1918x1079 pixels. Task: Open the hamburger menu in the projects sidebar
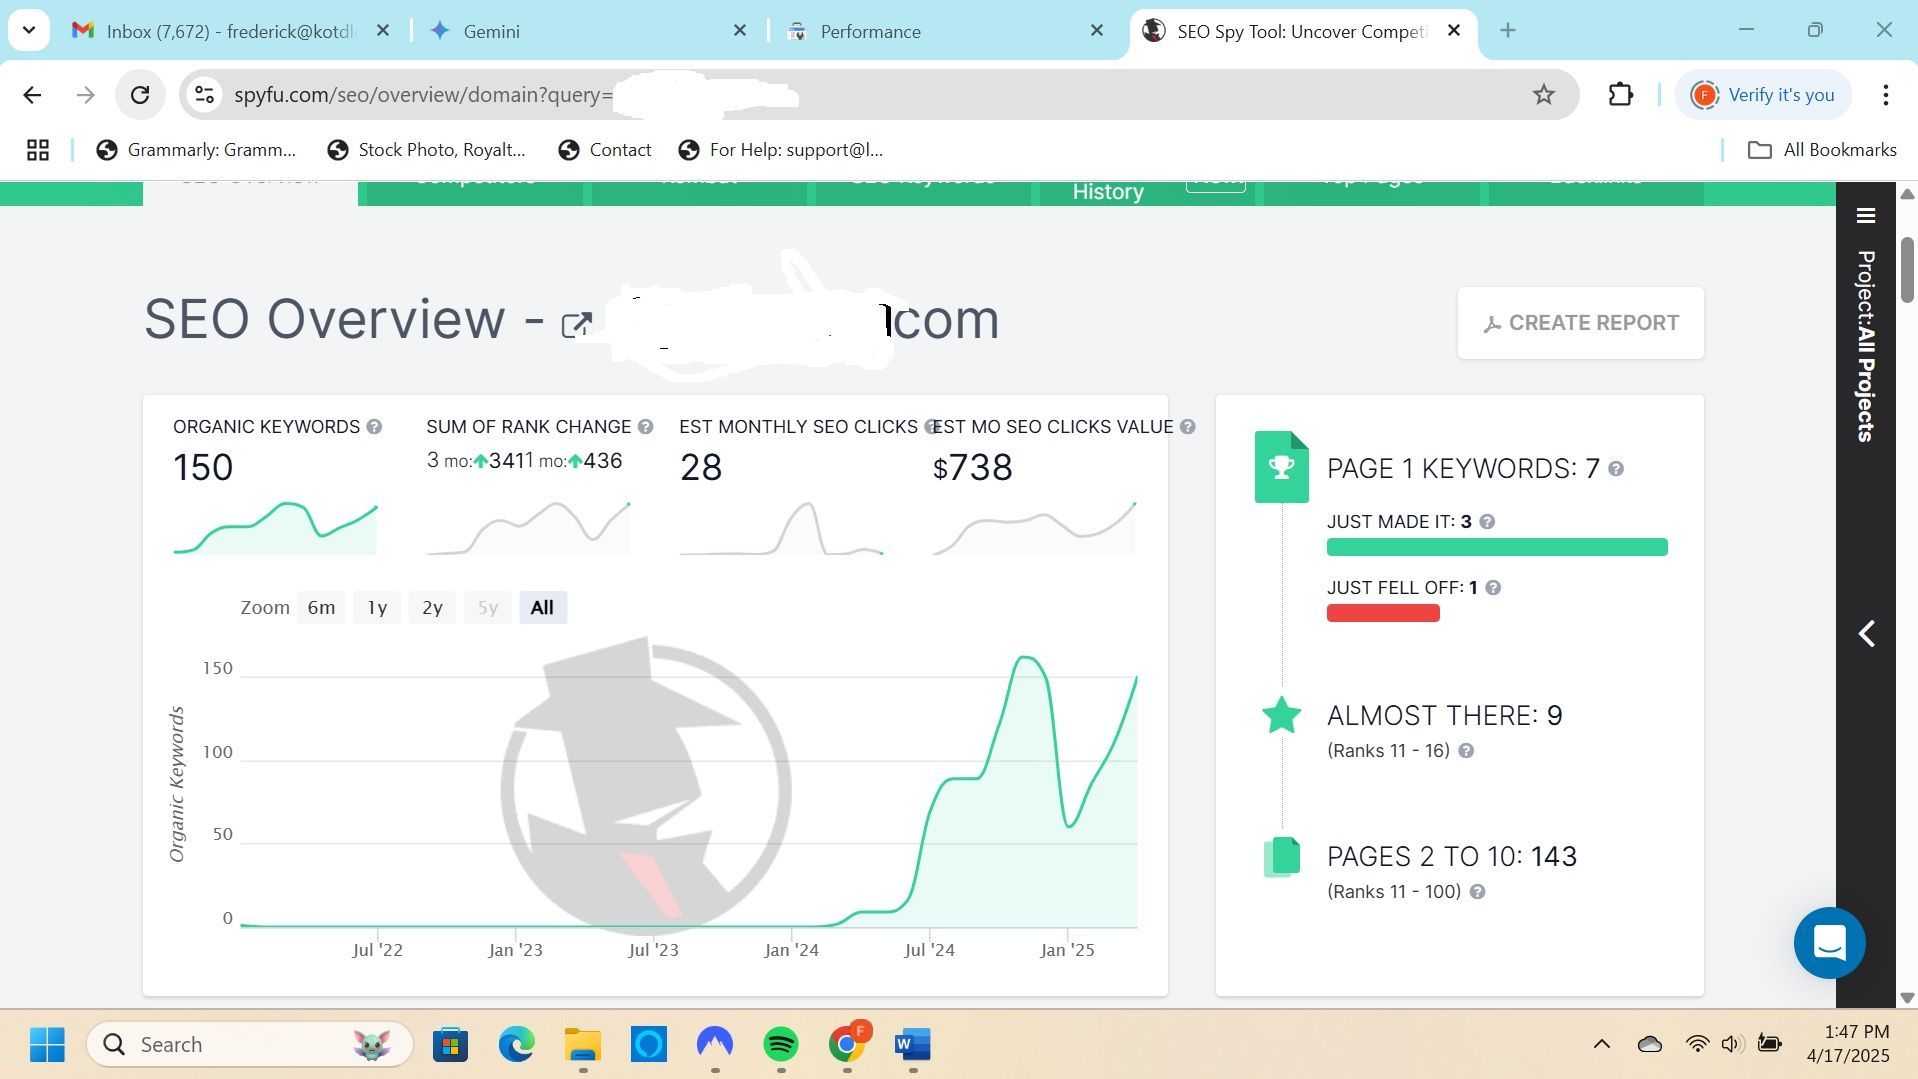pyautogui.click(x=1865, y=216)
